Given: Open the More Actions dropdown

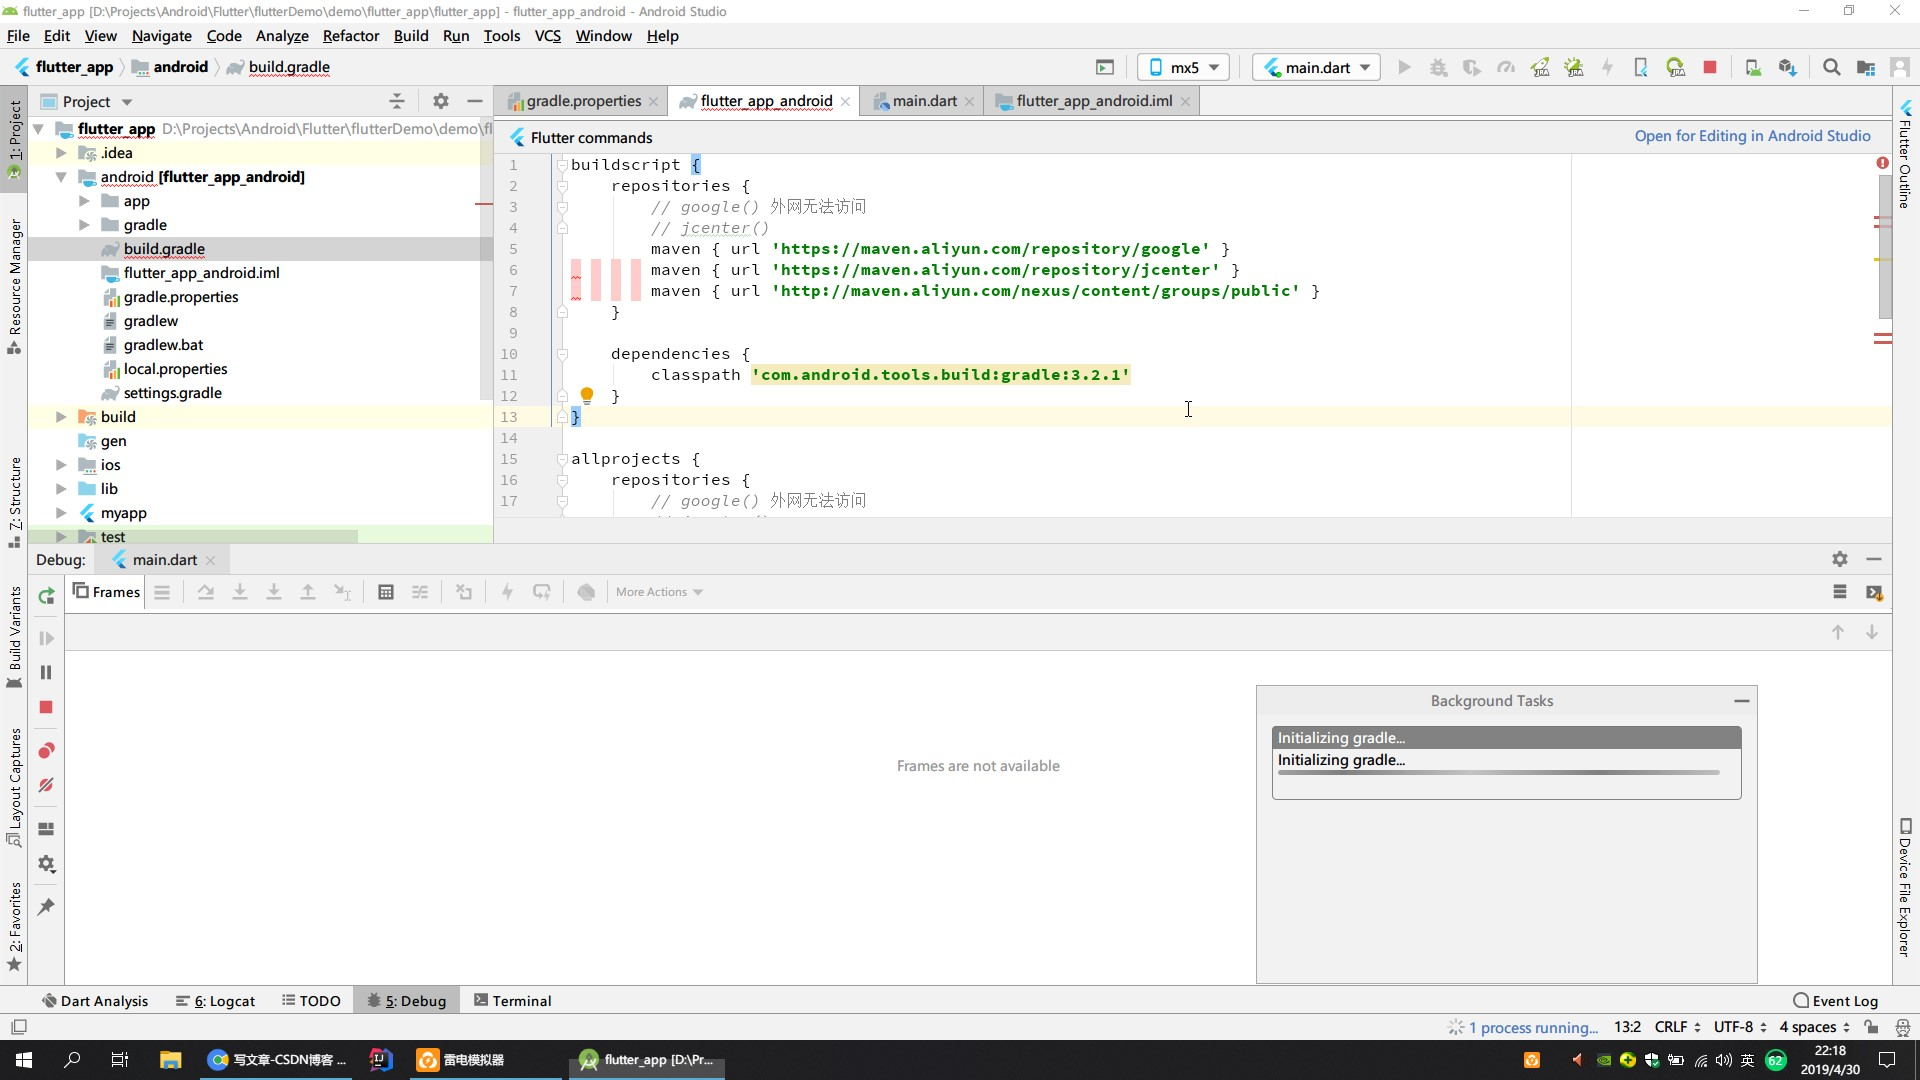Looking at the screenshot, I should [659, 592].
